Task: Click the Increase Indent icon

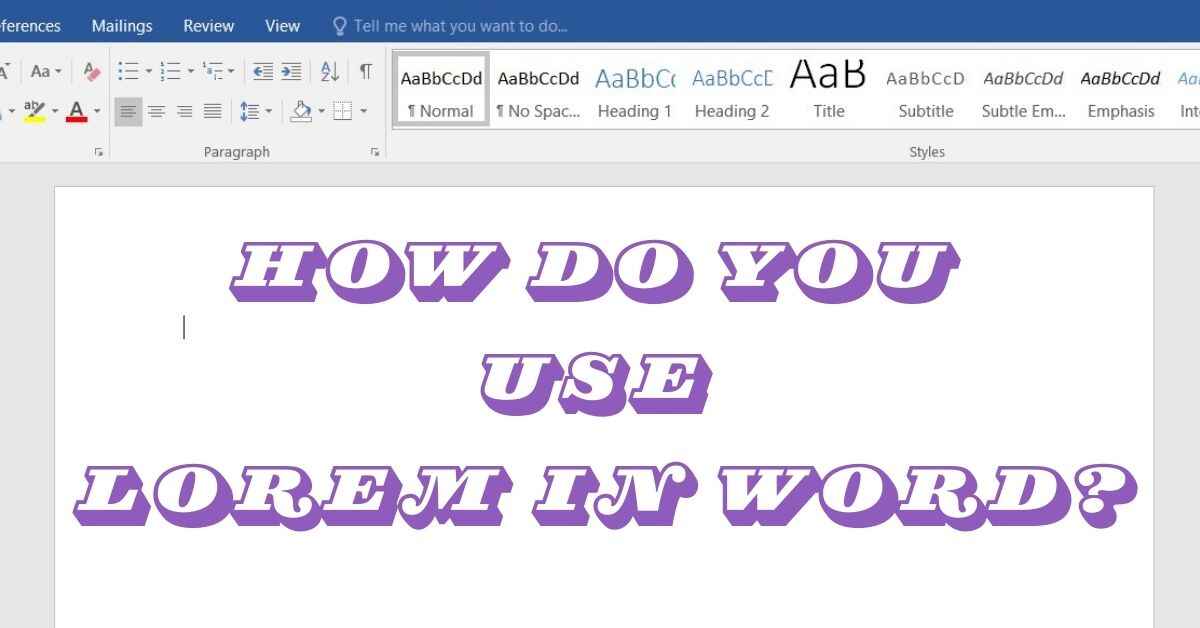Action: [291, 72]
